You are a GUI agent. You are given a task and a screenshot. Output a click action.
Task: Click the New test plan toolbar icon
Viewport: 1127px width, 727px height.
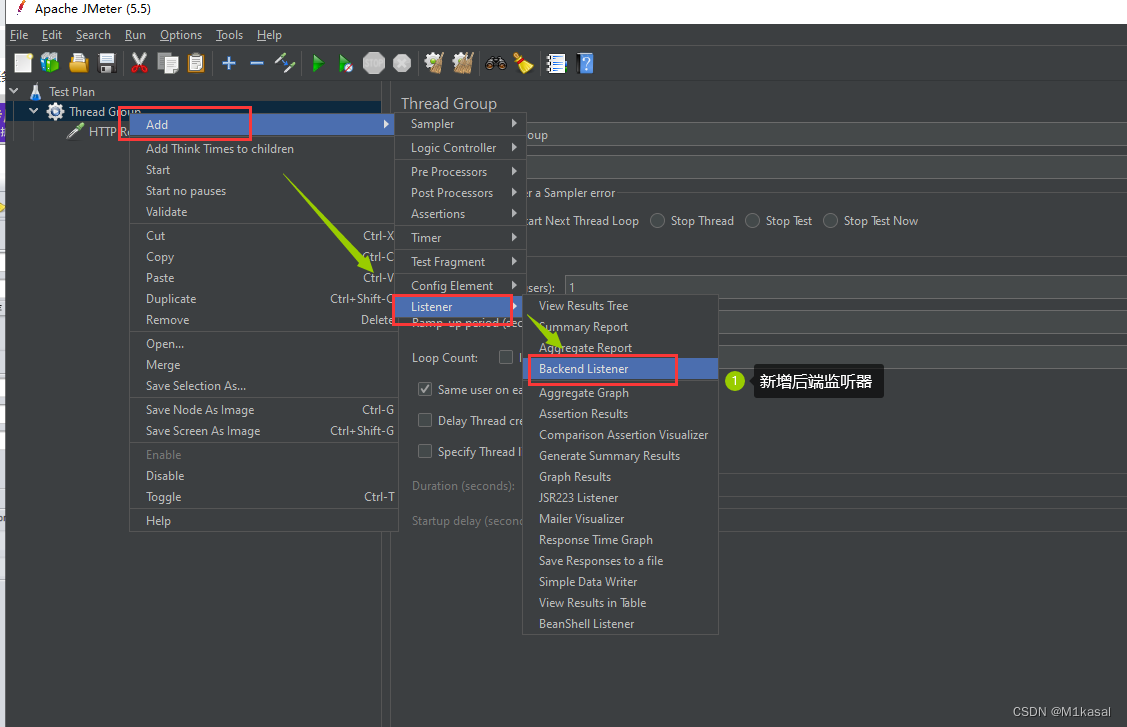click(23, 63)
